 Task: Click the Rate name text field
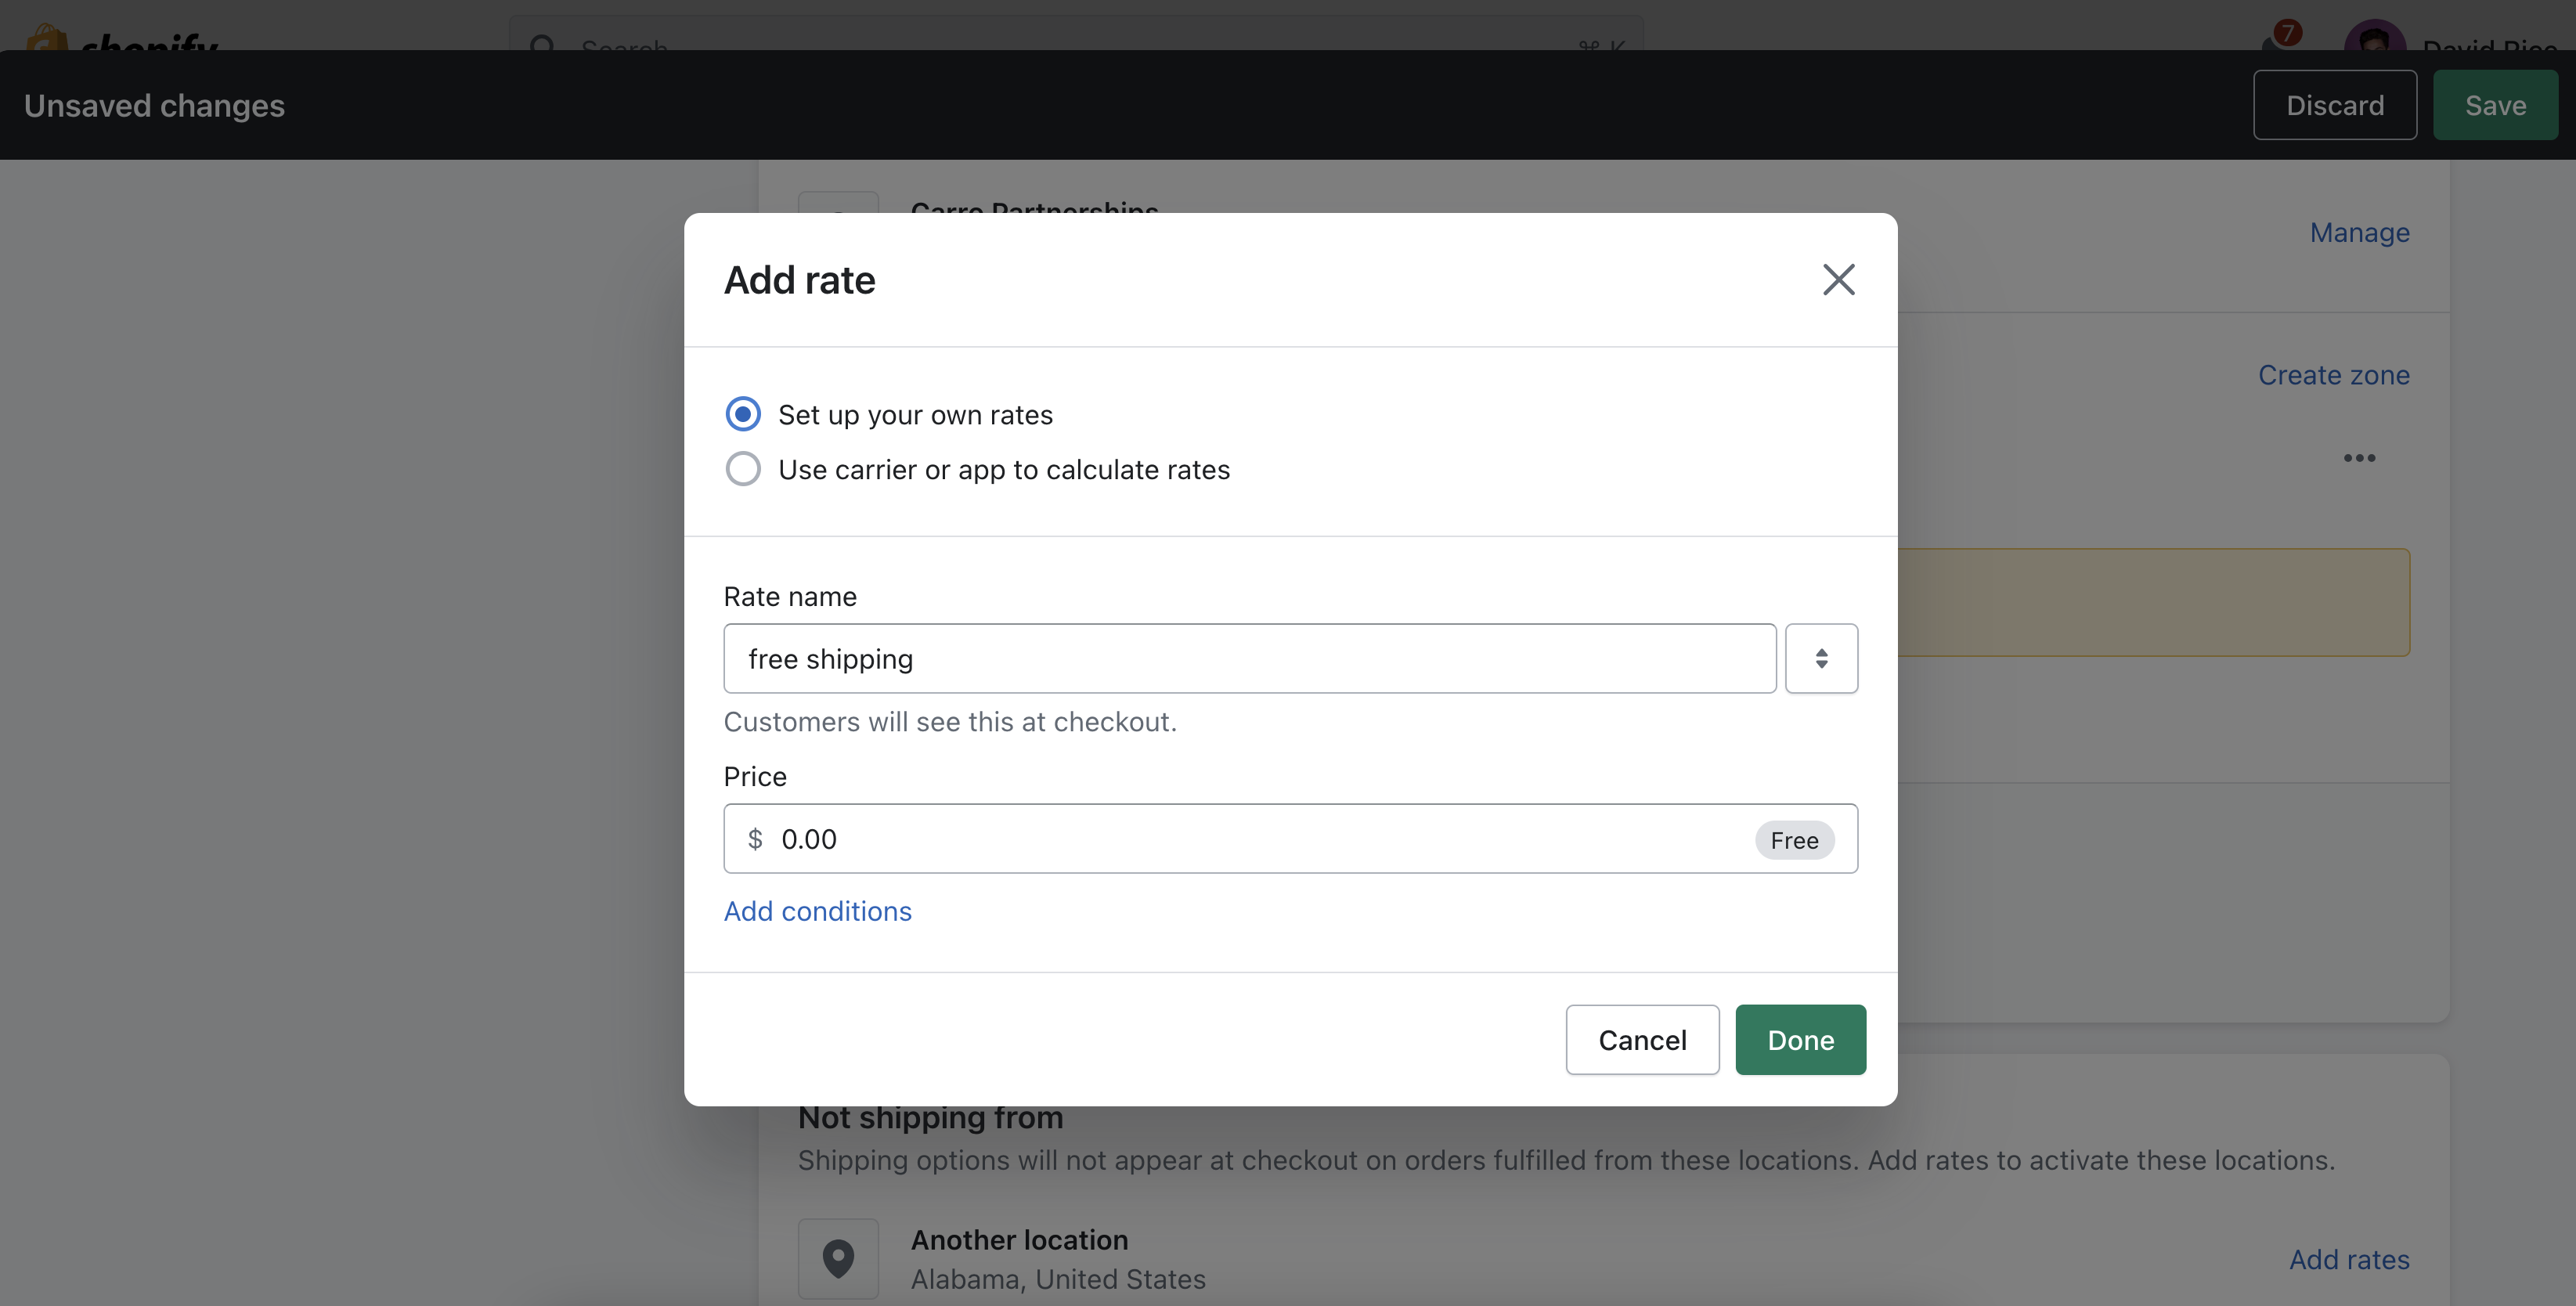point(1249,659)
